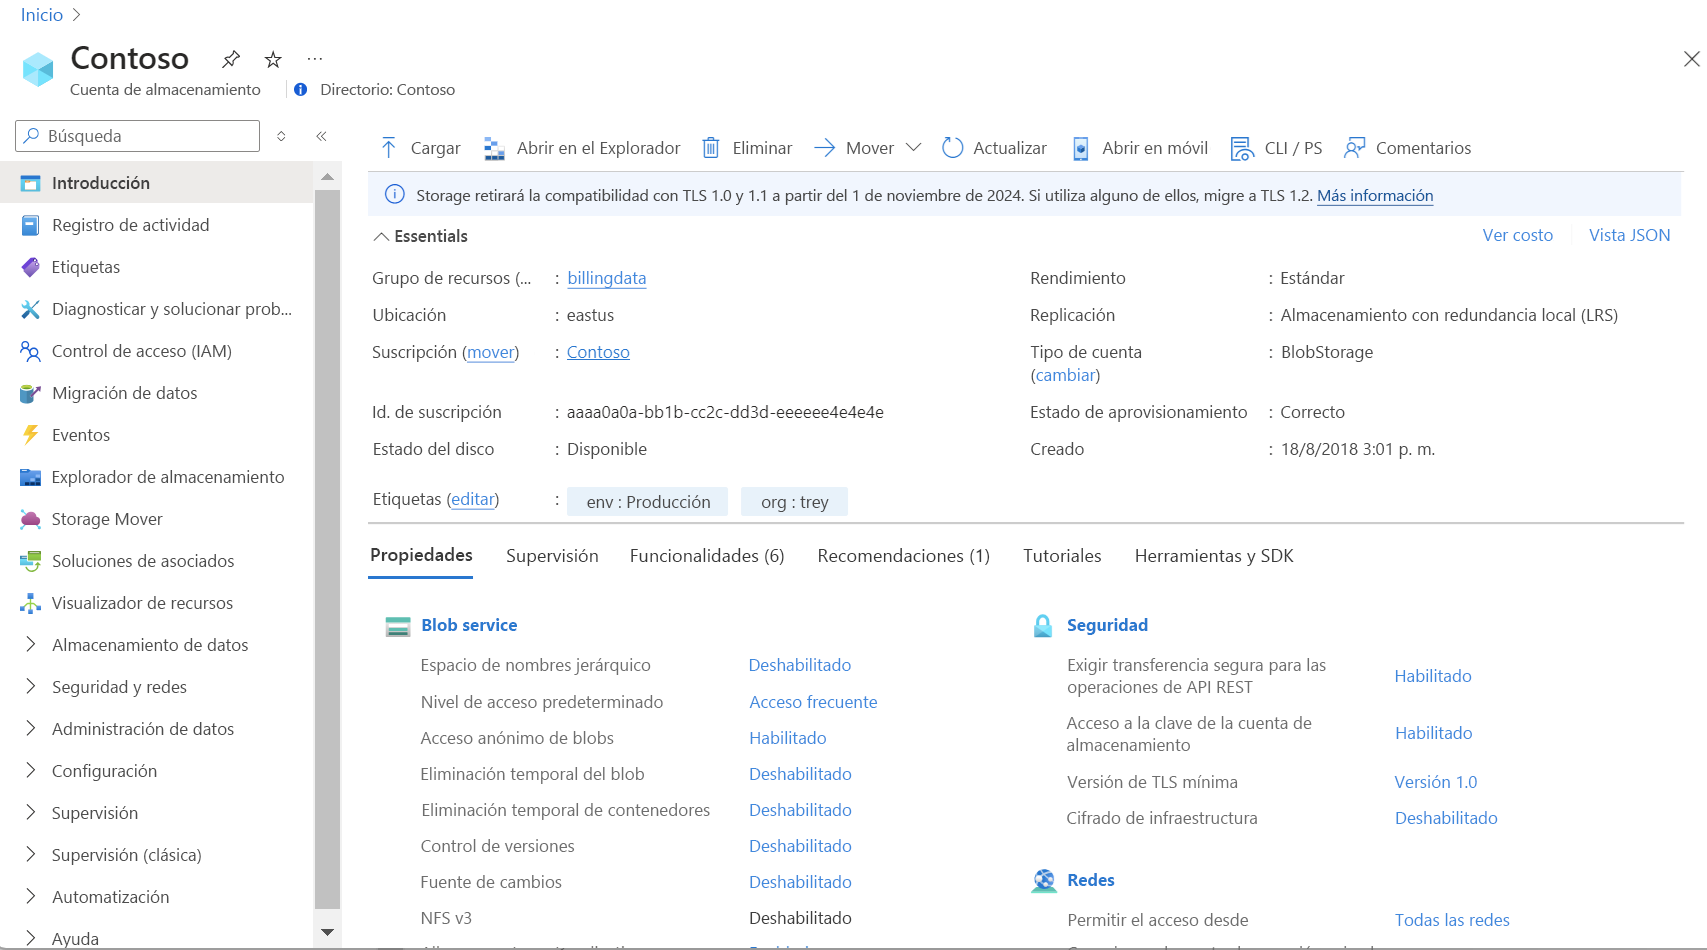
Task: Switch to the Tutoriales tab
Action: click(x=1062, y=556)
